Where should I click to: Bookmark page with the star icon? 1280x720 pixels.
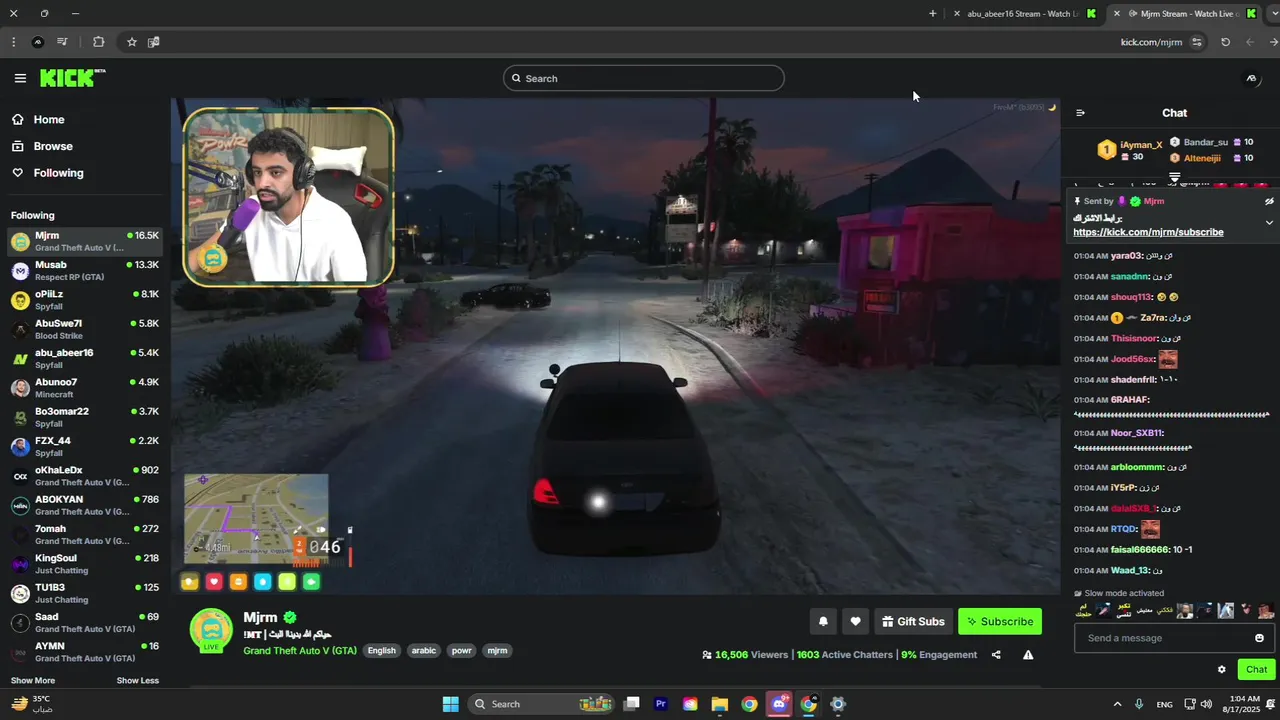pyautogui.click(x=131, y=42)
